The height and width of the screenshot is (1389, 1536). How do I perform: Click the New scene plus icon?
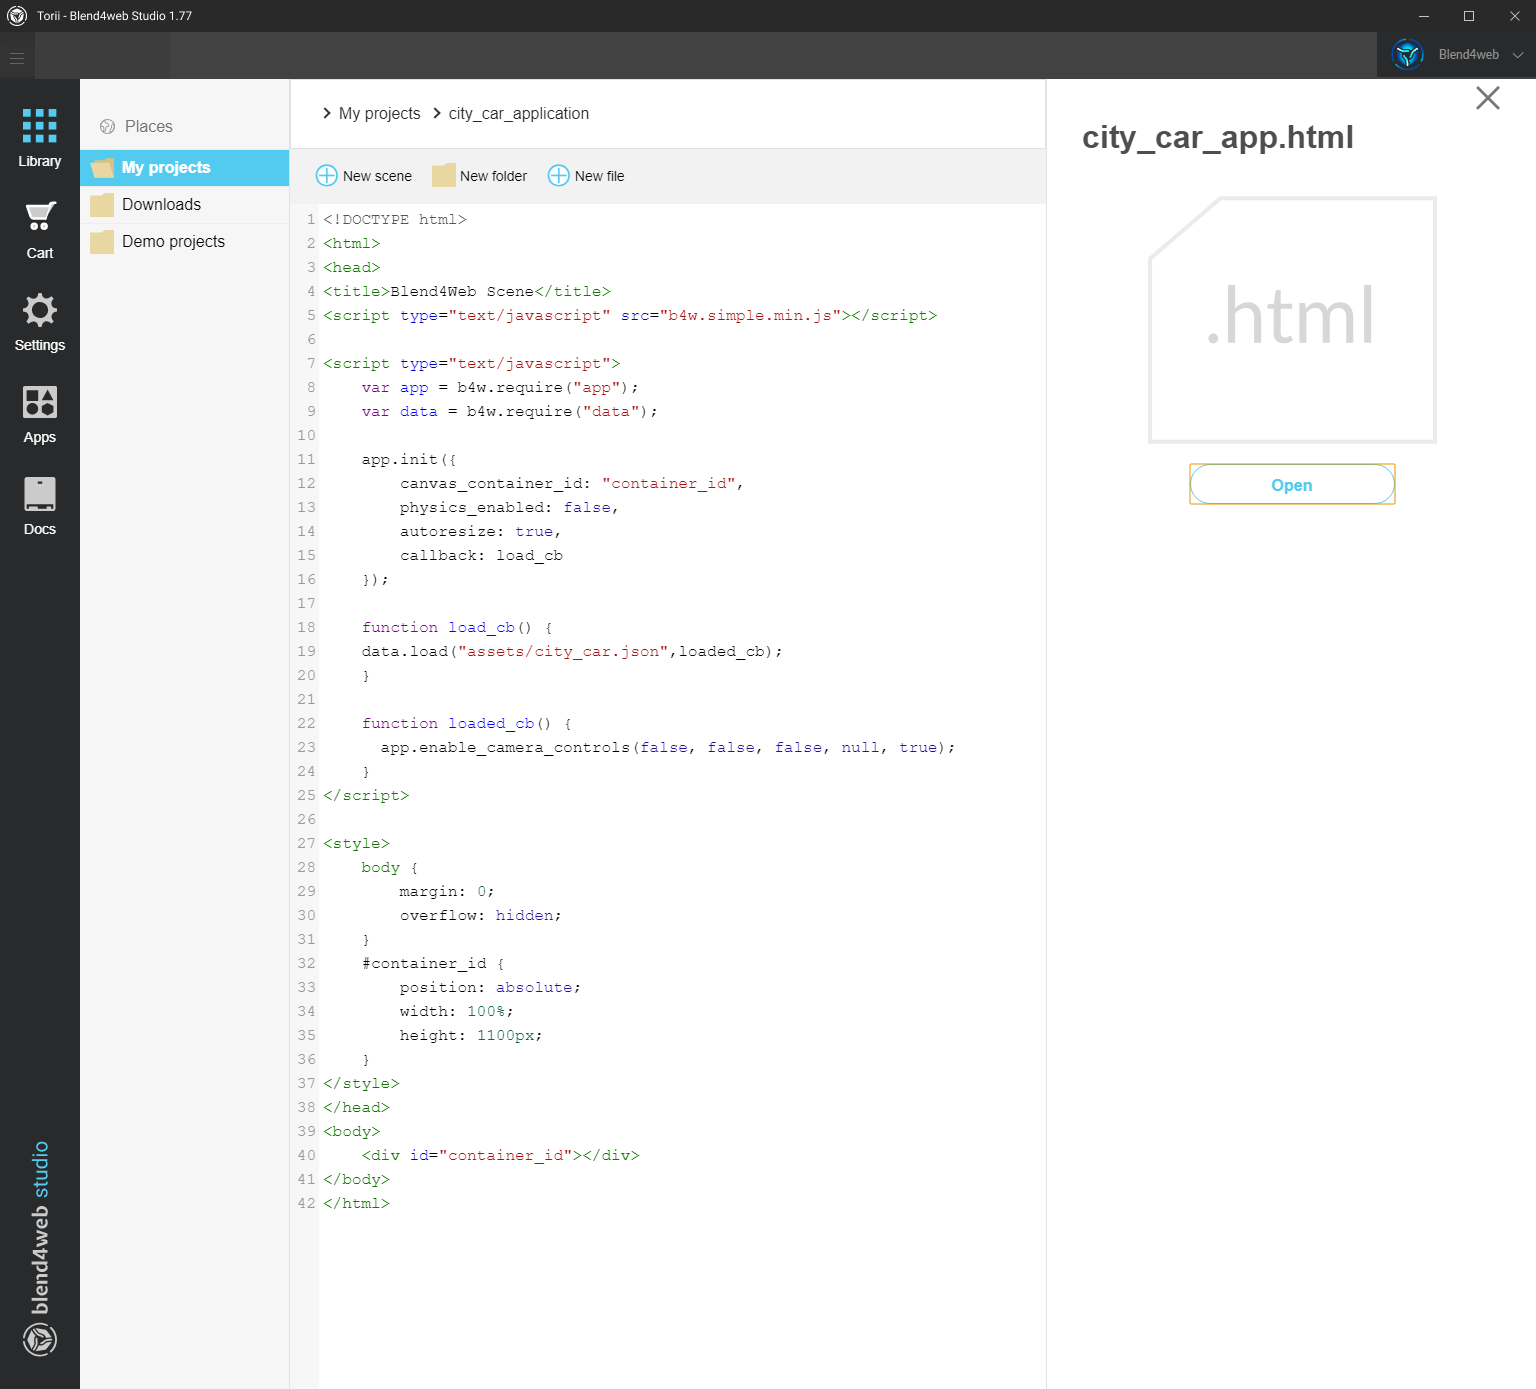(x=327, y=176)
